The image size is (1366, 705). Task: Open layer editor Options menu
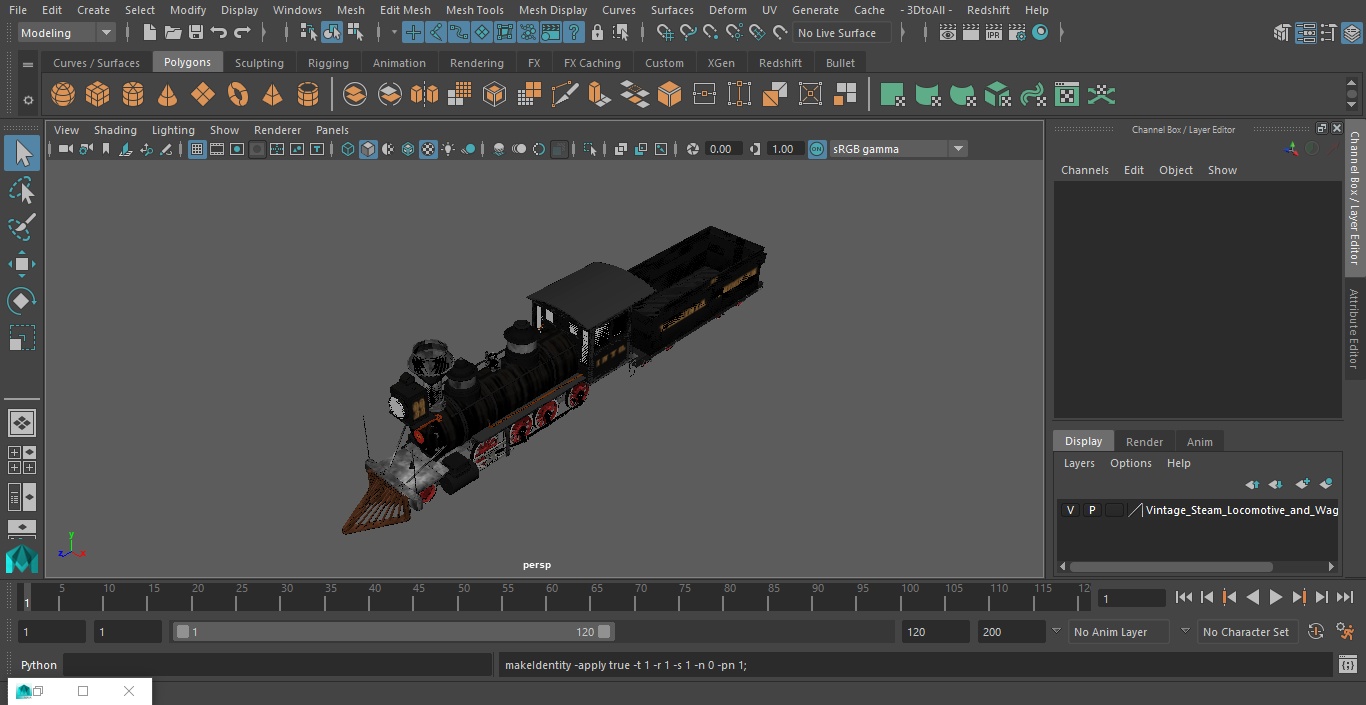pos(1131,463)
